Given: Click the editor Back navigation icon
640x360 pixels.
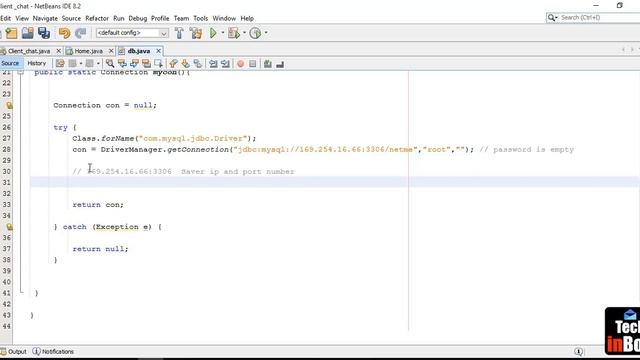Looking at the screenshot, I should pyautogui.click(x=73, y=64).
